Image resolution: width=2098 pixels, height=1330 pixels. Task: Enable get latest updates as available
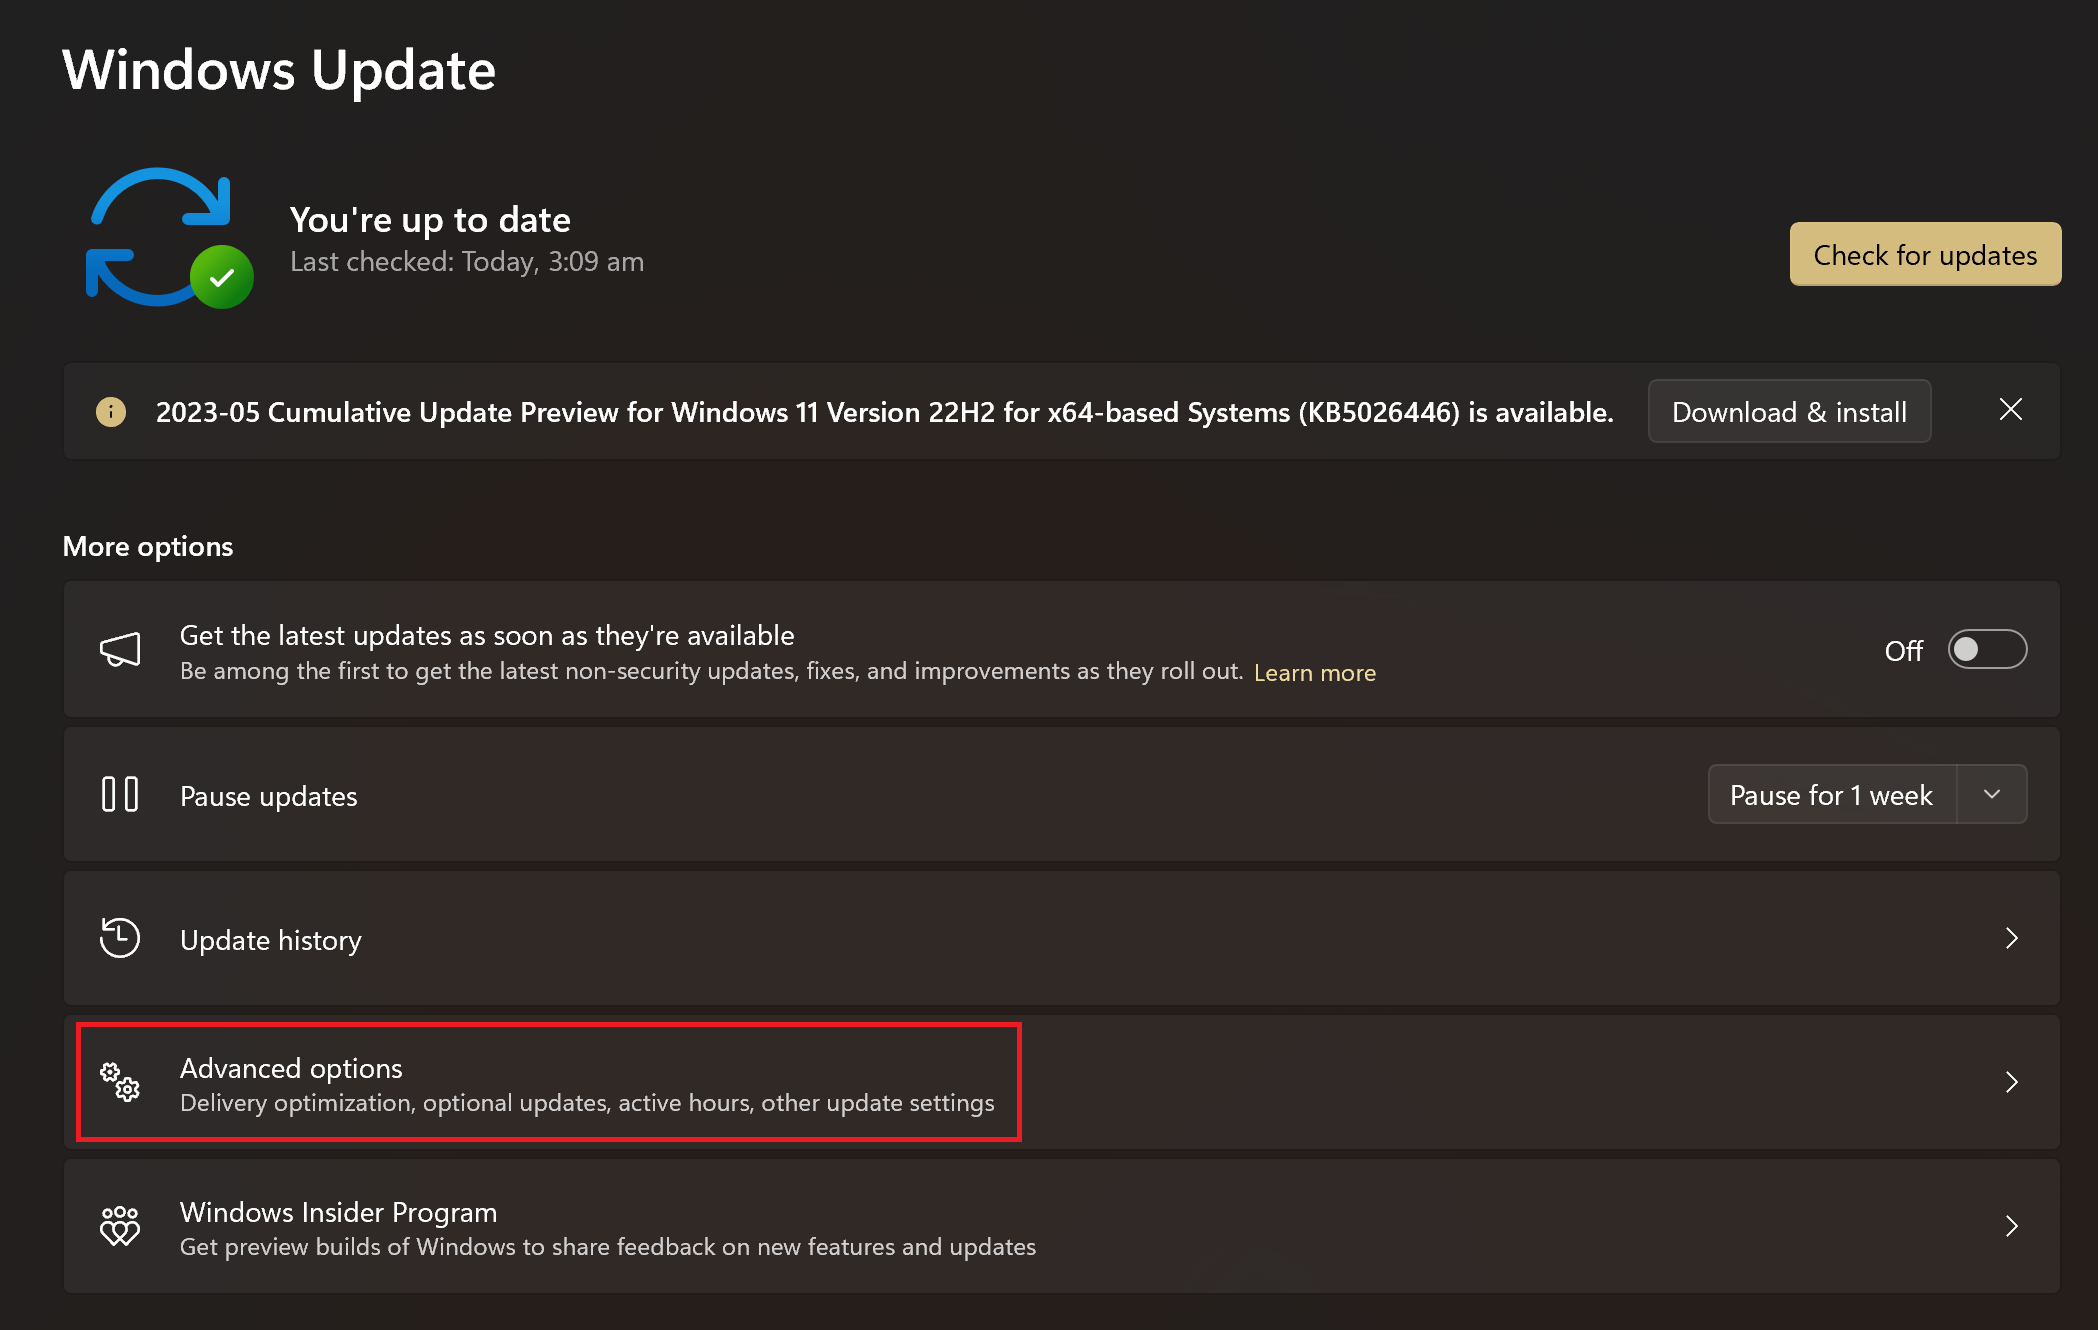coord(1988,650)
